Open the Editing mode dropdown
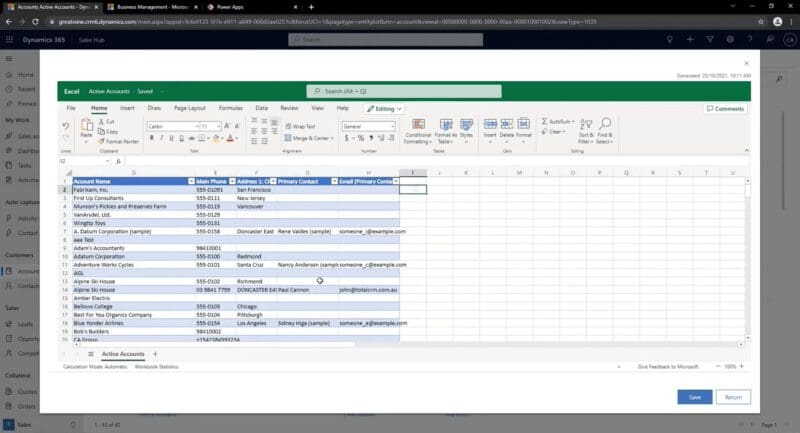Viewport: 800px width, 433px height. coord(385,109)
